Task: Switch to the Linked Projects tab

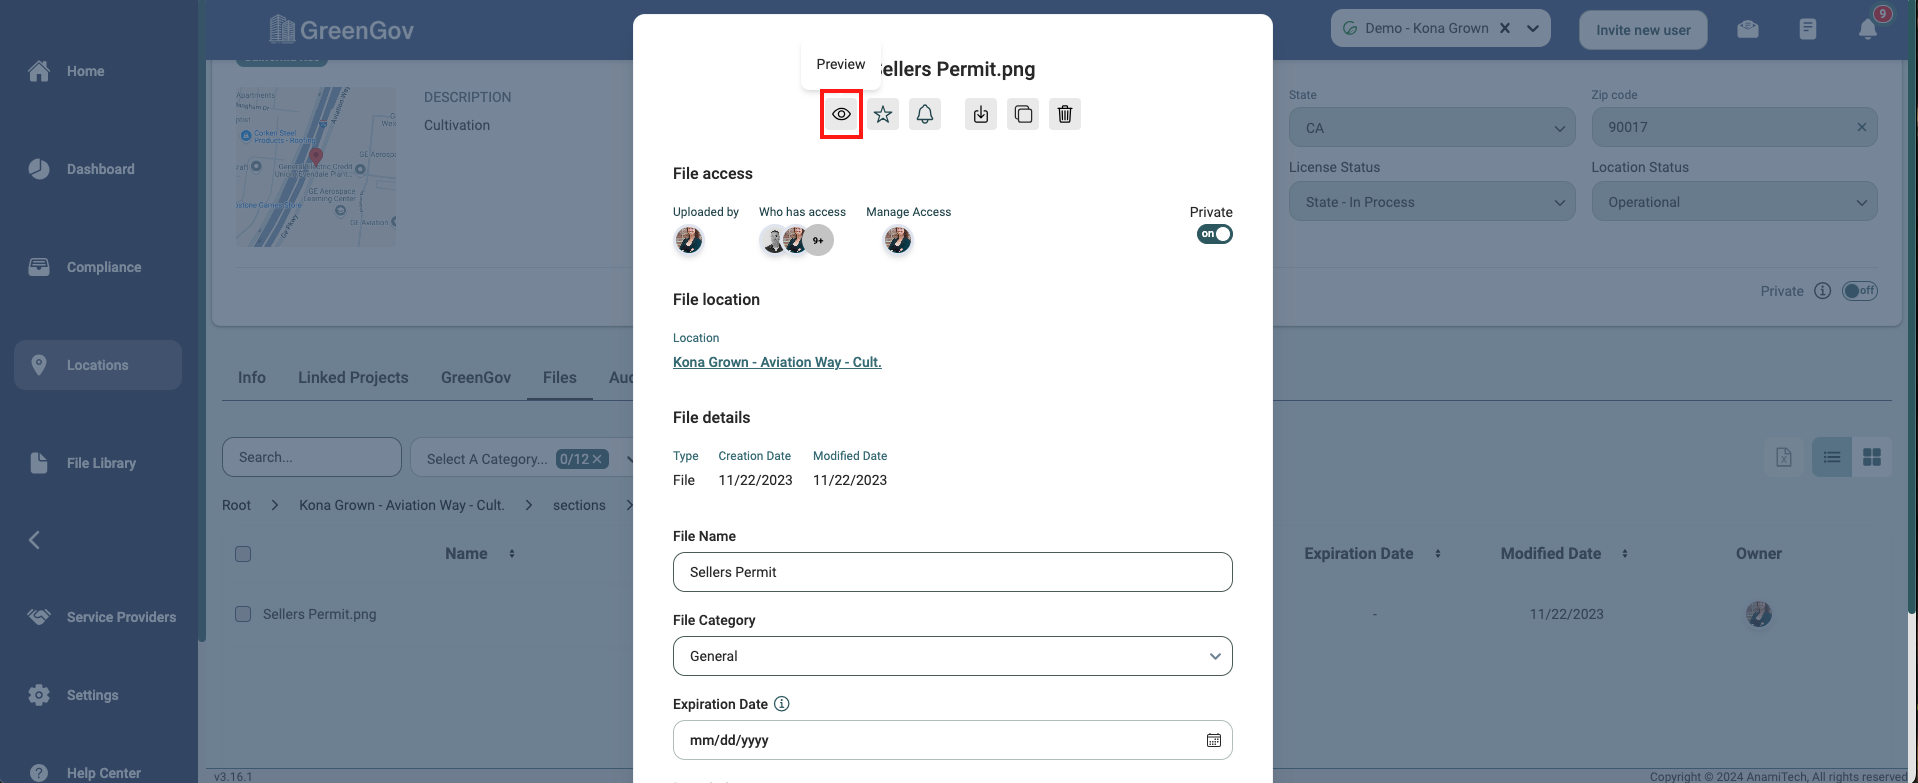Action: coord(353,377)
